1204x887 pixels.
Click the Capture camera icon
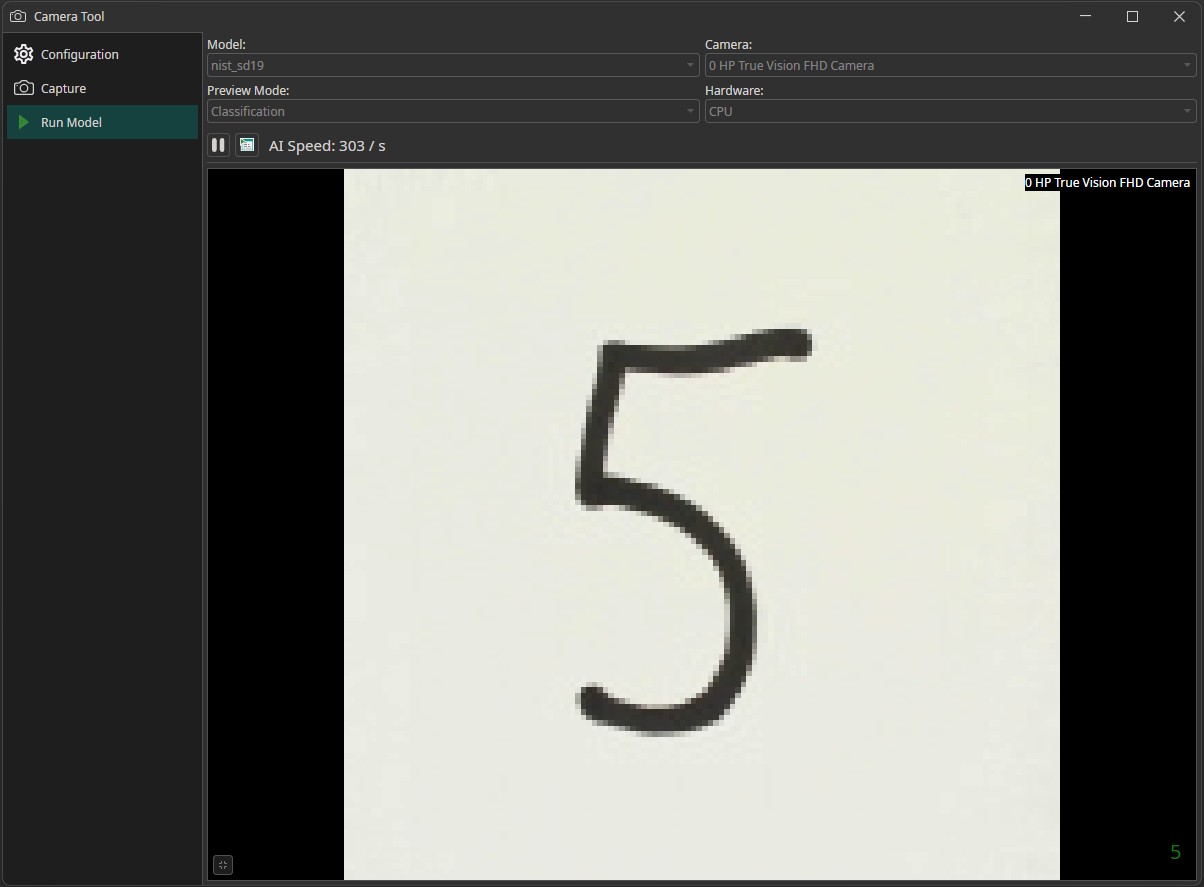click(x=24, y=88)
